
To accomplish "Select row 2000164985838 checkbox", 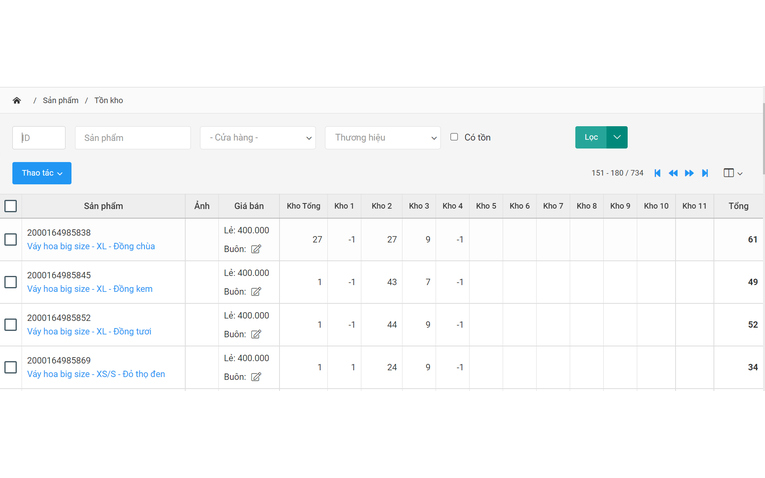I will click(x=10, y=239).
